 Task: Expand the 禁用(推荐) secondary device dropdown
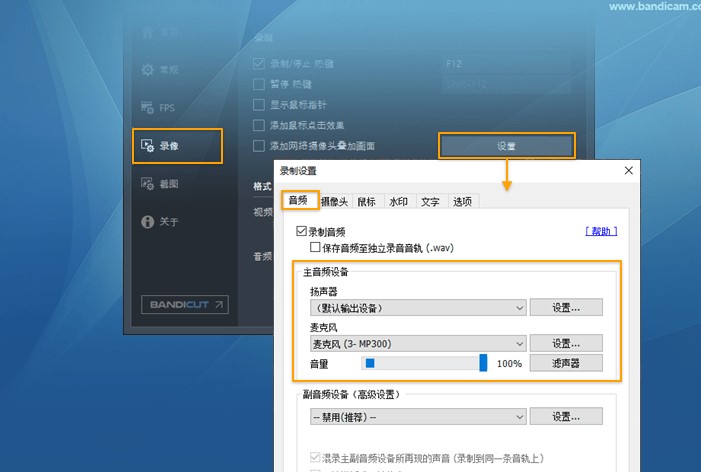[x=418, y=417]
